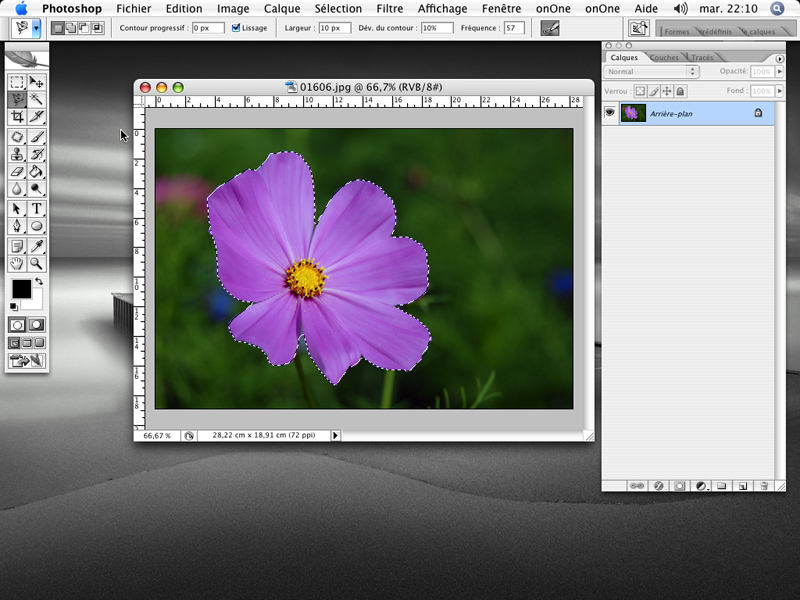This screenshot has width=800, height=600.
Task: Select the Path Selection arrow tool
Action: (x=17, y=209)
